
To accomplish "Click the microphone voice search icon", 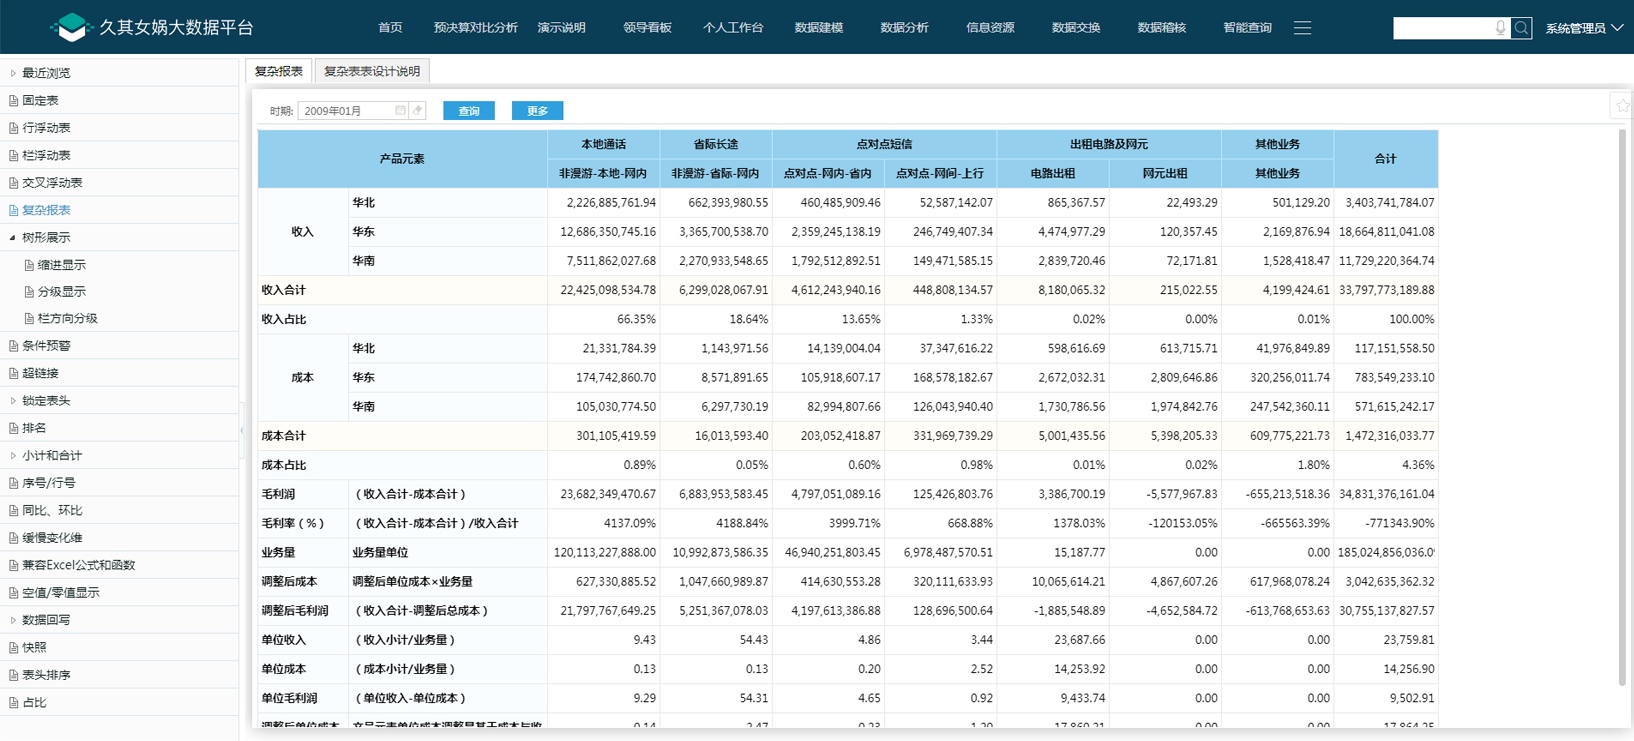I will (1500, 28).
